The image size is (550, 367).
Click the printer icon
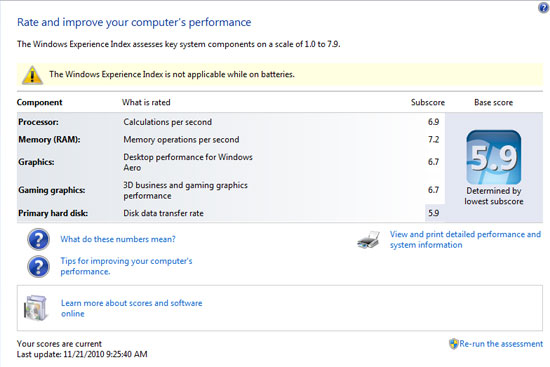coord(368,240)
